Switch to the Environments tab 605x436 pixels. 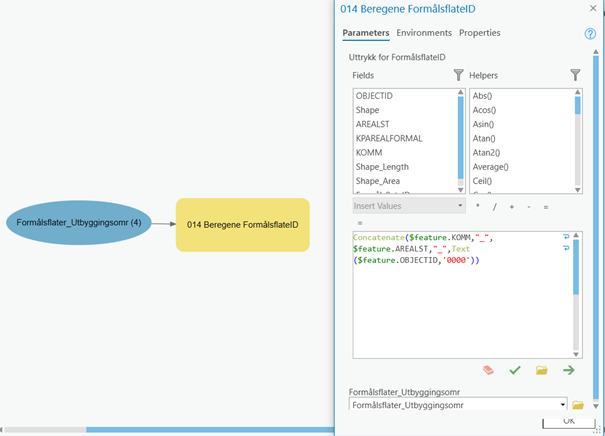tap(424, 33)
